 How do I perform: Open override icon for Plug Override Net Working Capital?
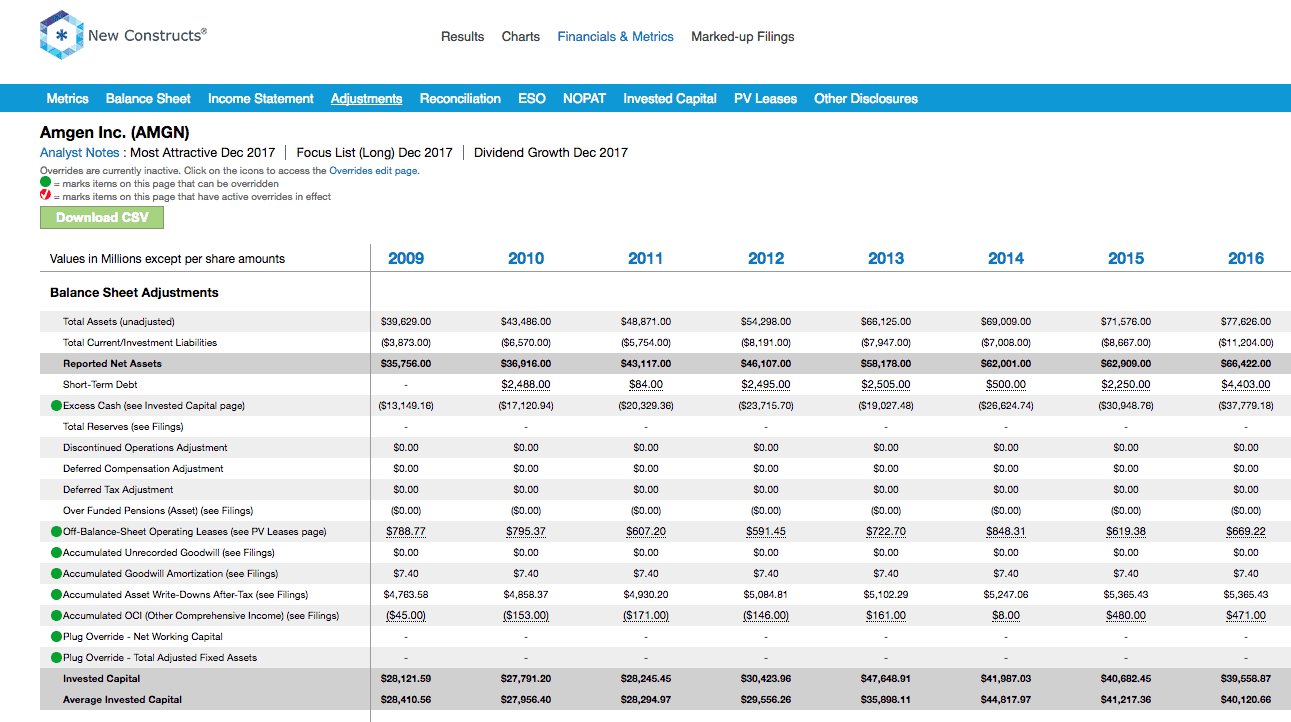tap(56, 637)
